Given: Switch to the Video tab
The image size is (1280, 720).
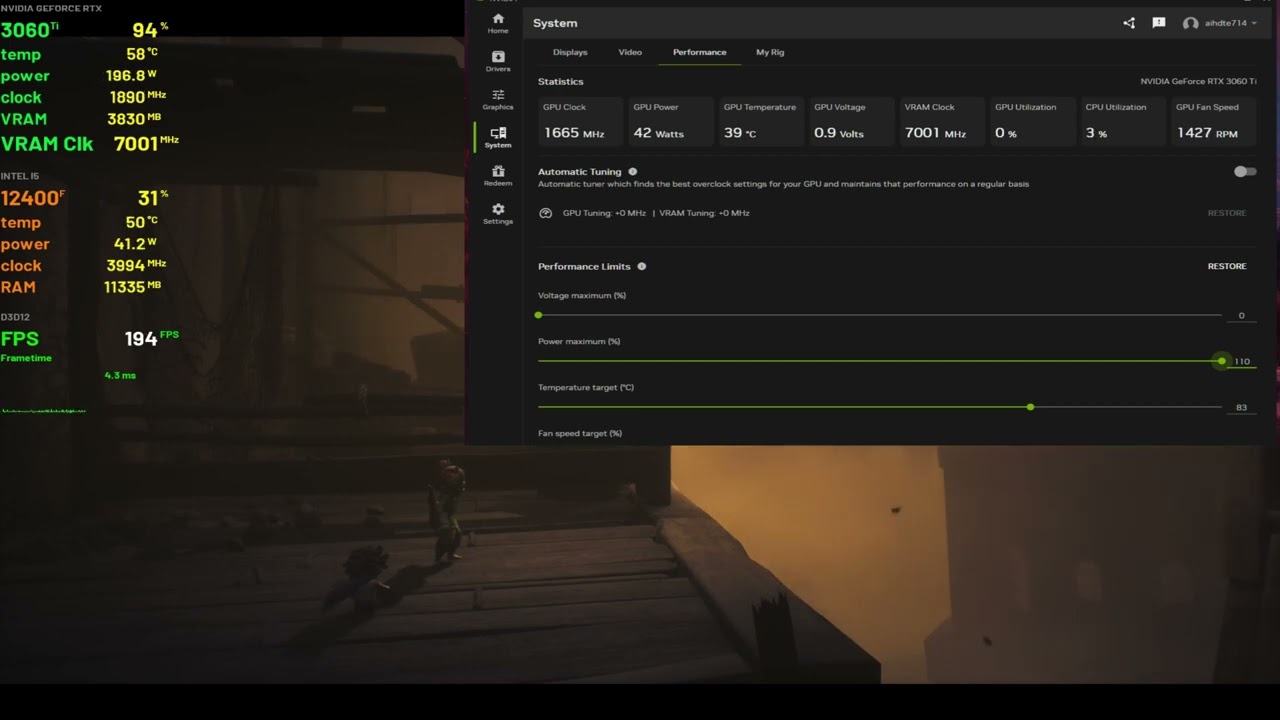Looking at the screenshot, I should [x=630, y=52].
